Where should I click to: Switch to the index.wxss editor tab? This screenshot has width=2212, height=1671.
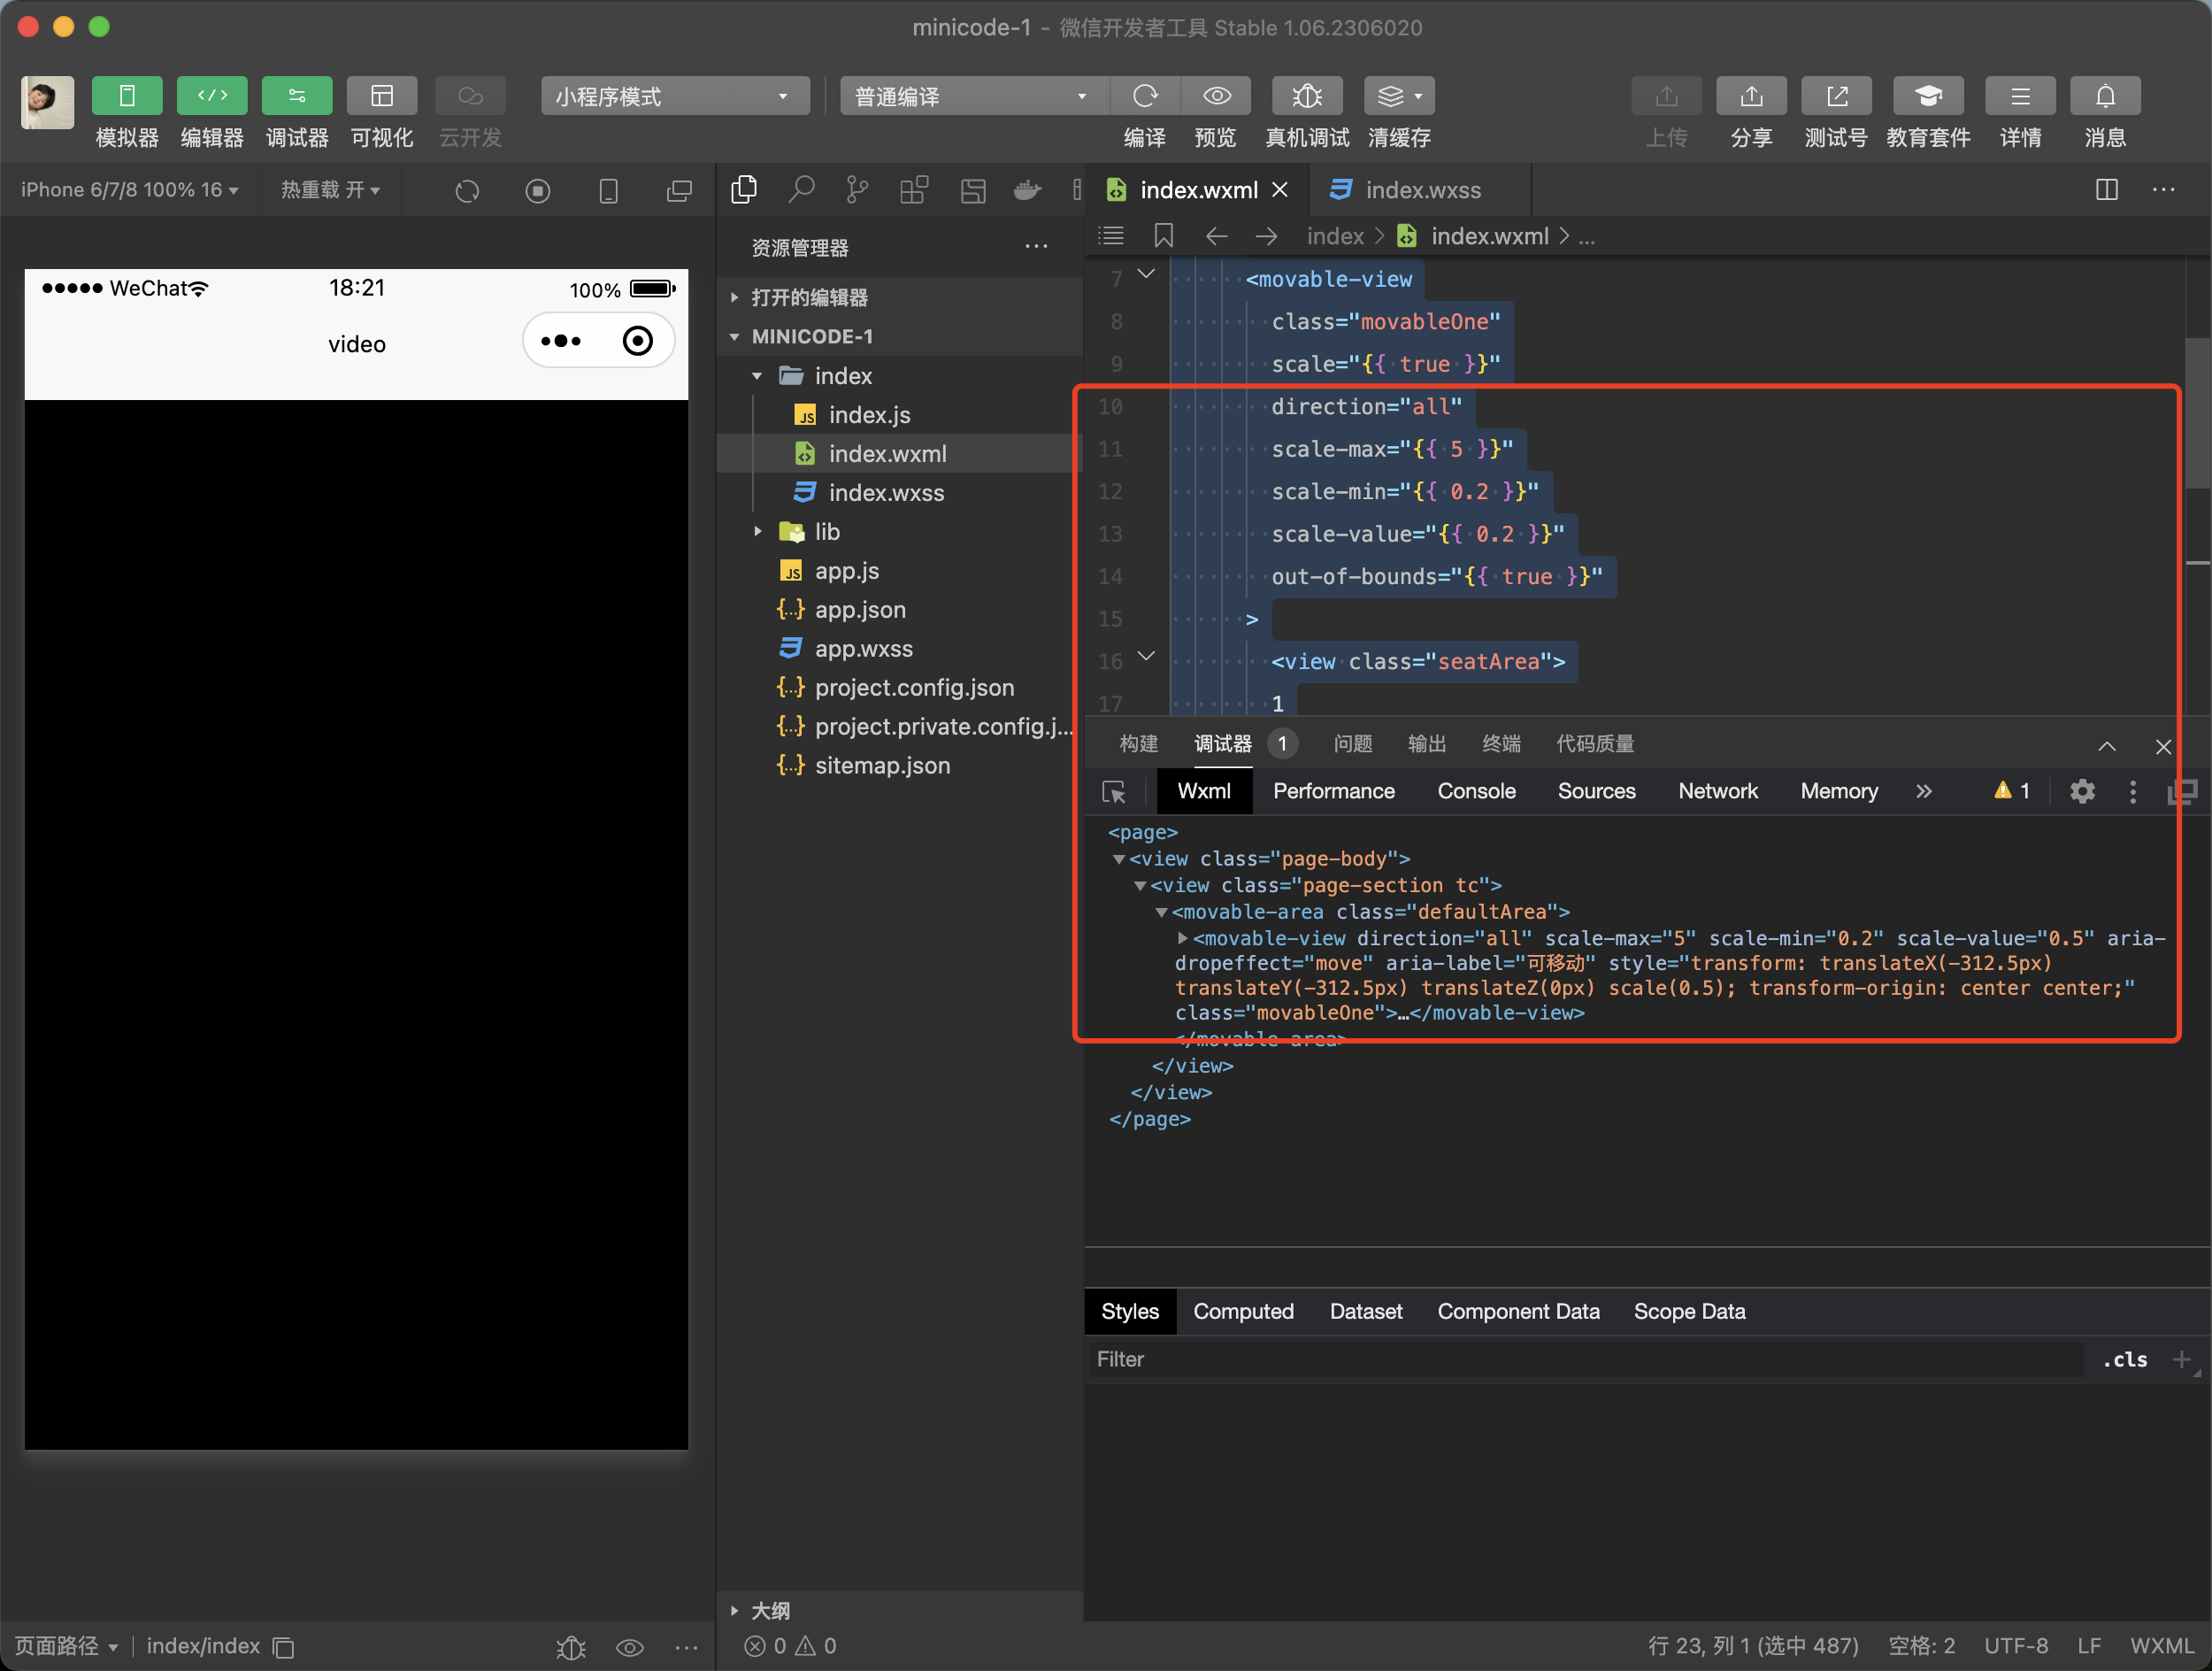pyautogui.click(x=1421, y=190)
